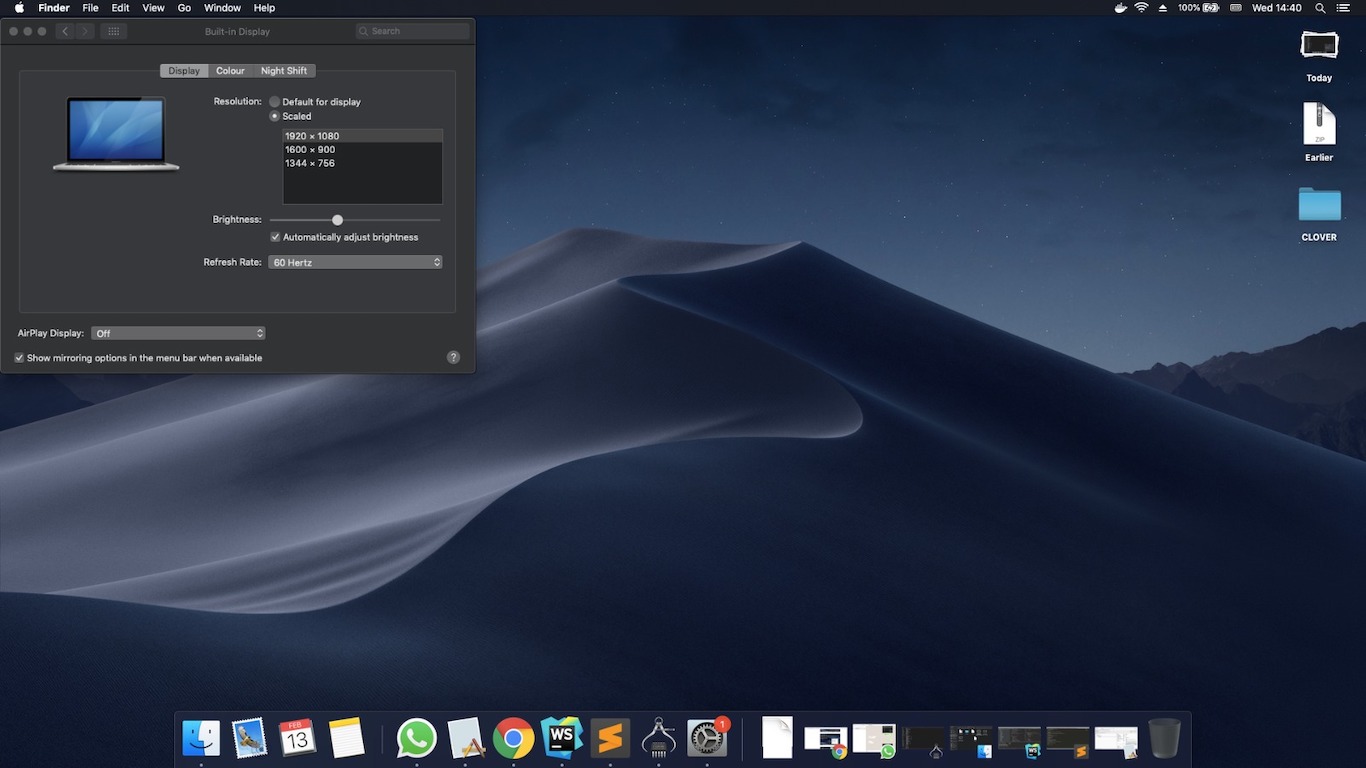Open the keyboard input menu bar icon

coord(1235,8)
